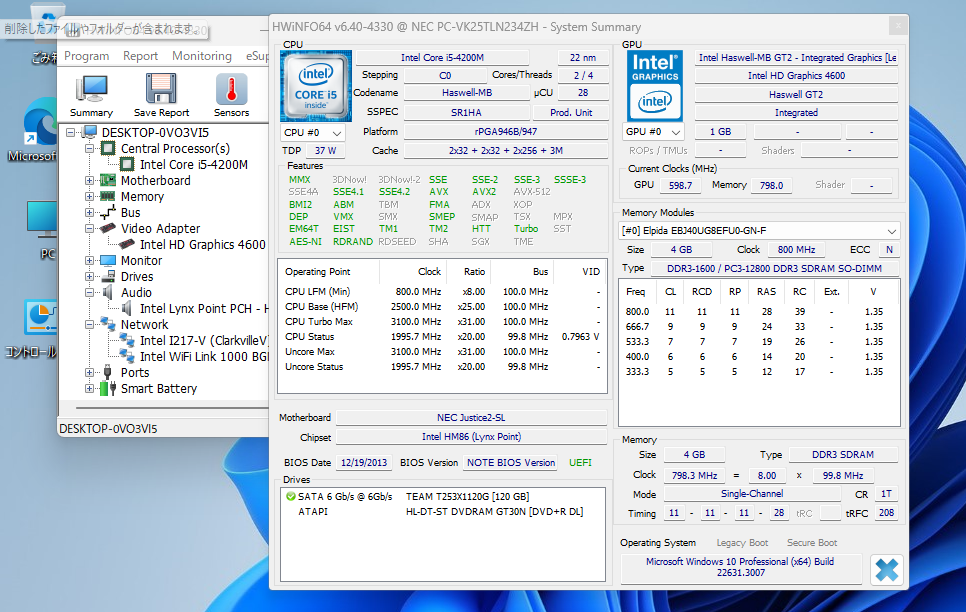The image size is (966, 612).
Task: Click the Ports plug icon
Action: tap(108, 372)
